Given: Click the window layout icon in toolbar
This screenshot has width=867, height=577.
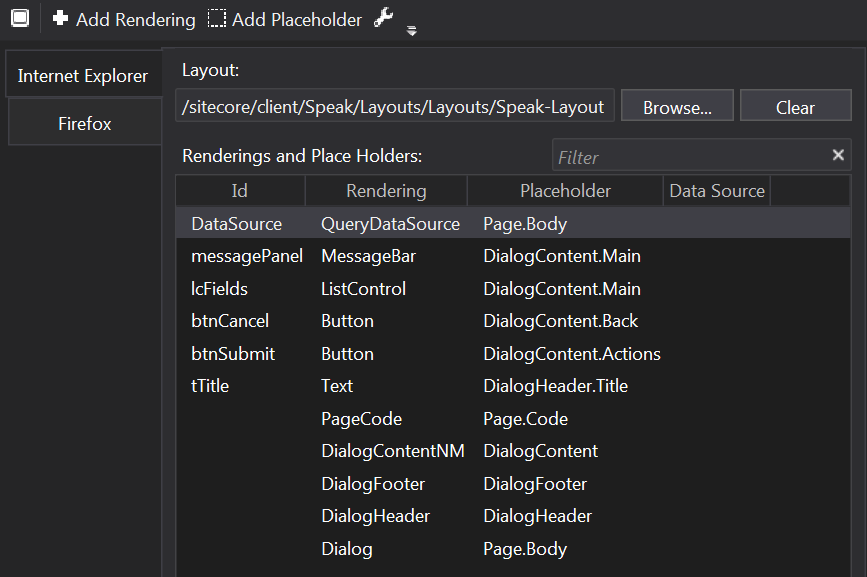Looking at the screenshot, I should (20, 19).
